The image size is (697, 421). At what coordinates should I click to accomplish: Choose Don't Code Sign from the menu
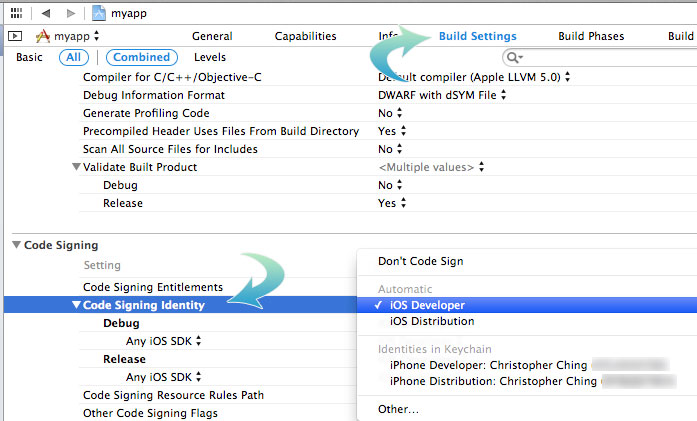click(x=420, y=261)
